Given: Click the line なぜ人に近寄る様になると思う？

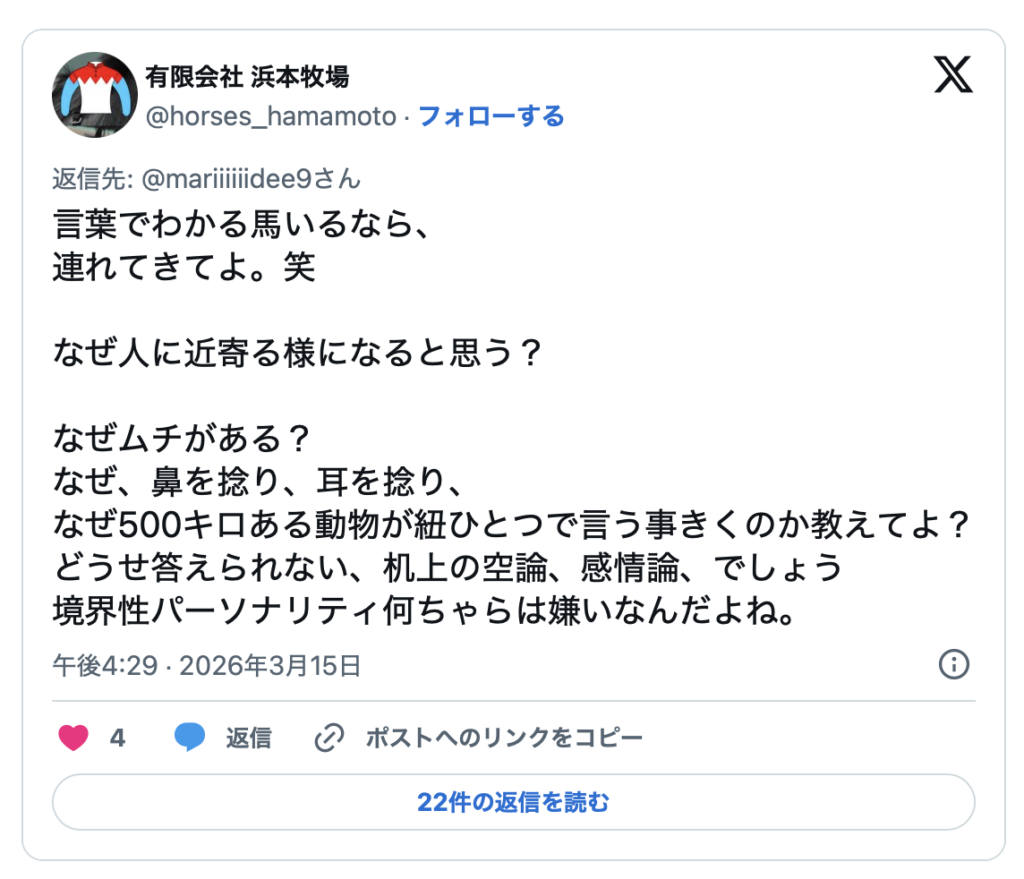Looking at the screenshot, I should [x=298, y=353].
